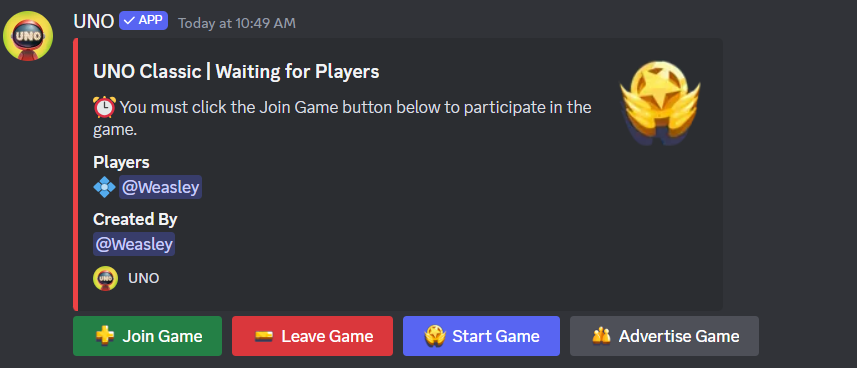Click the people emoji on Advertise Game
The width and height of the screenshot is (857, 368).
[601, 336]
